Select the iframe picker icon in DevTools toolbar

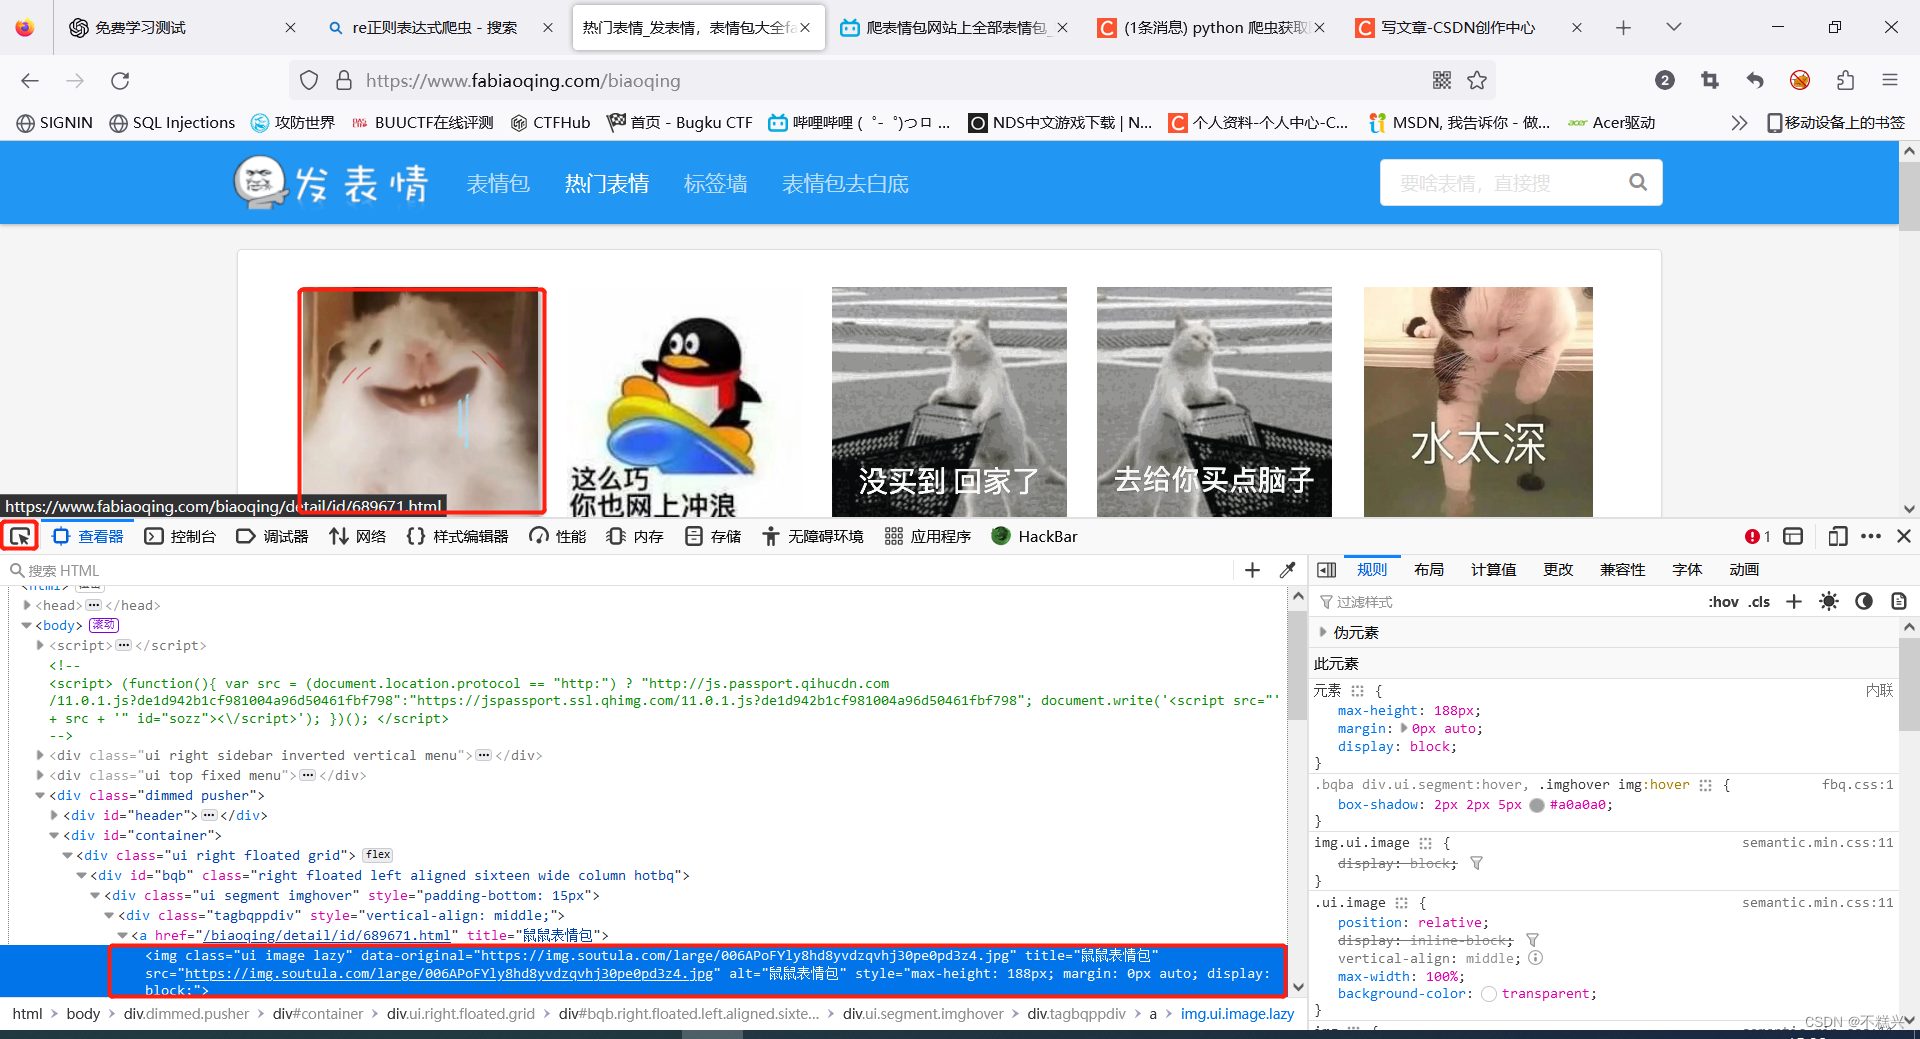[x=1793, y=537]
